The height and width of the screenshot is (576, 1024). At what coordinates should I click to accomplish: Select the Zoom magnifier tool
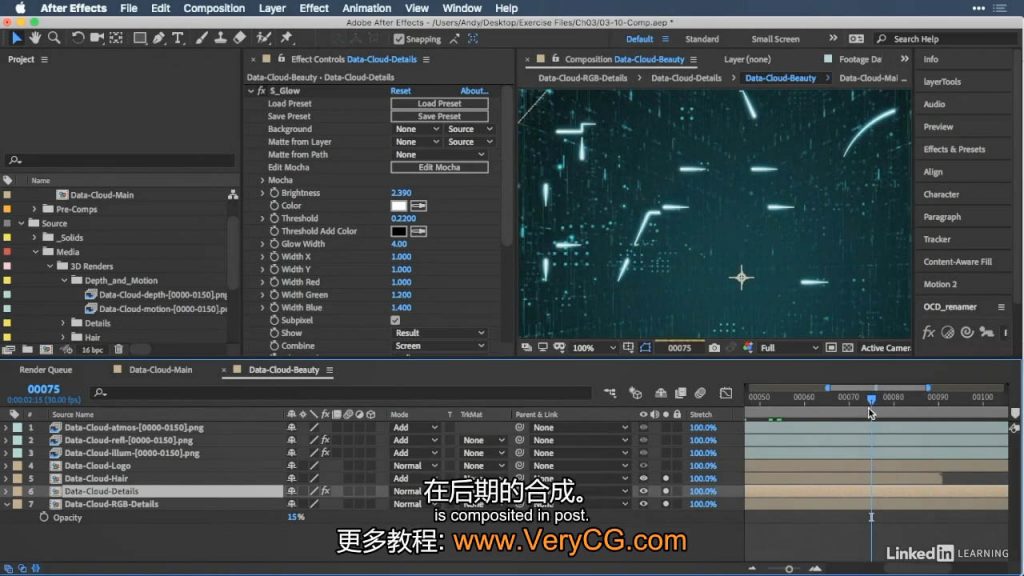tap(54, 38)
